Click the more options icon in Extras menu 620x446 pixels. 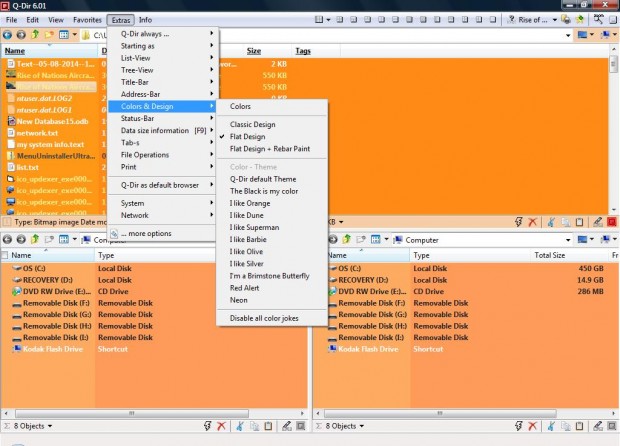[x=114, y=234]
